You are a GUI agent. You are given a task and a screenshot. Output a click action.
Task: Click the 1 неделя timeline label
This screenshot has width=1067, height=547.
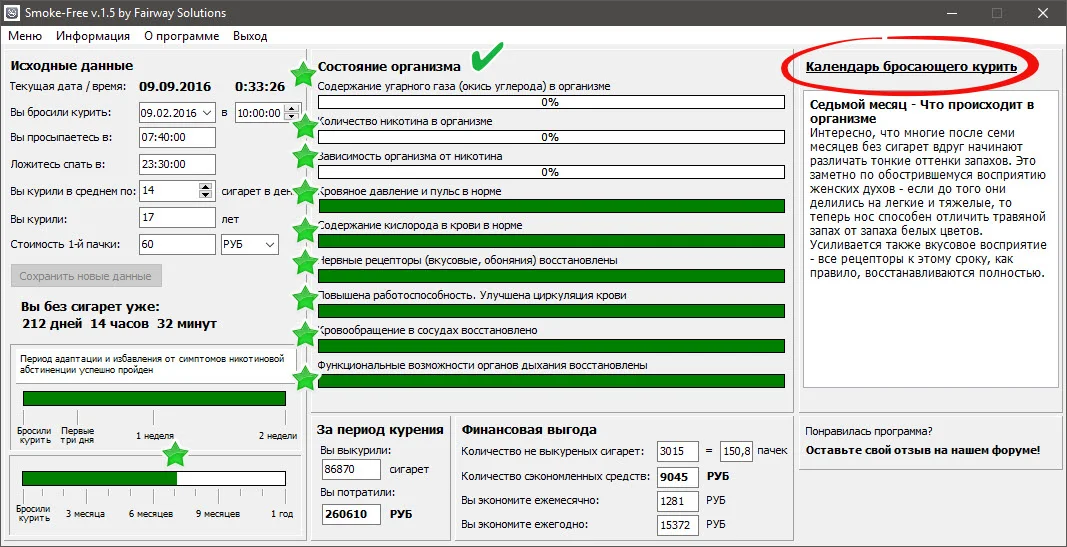[155, 436]
